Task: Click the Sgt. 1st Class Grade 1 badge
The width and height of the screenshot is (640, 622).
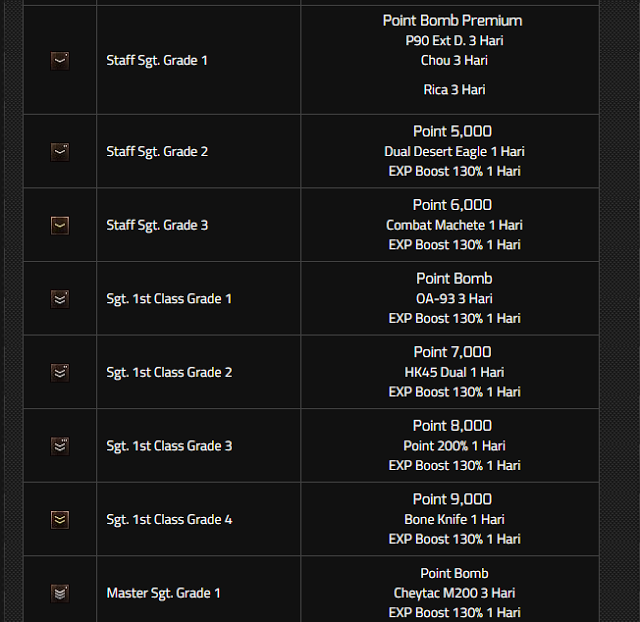Action: tap(60, 299)
